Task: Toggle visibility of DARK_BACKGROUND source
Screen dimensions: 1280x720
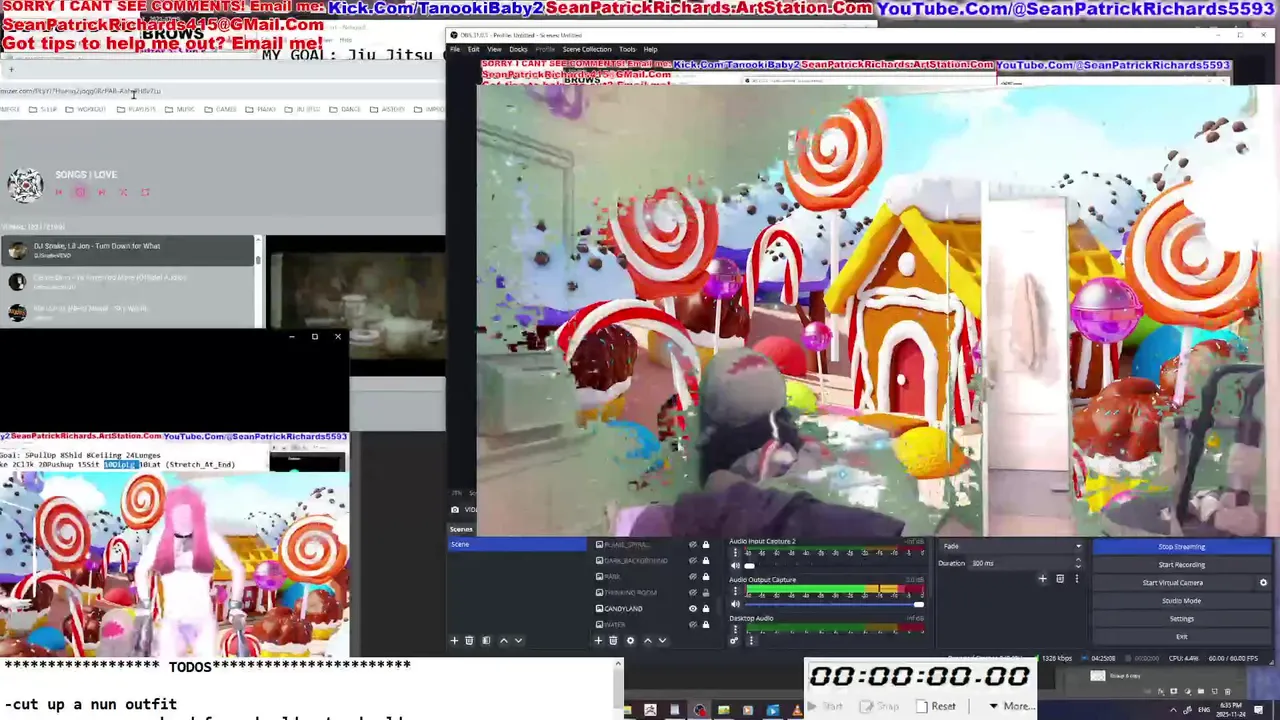Action: tap(692, 560)
